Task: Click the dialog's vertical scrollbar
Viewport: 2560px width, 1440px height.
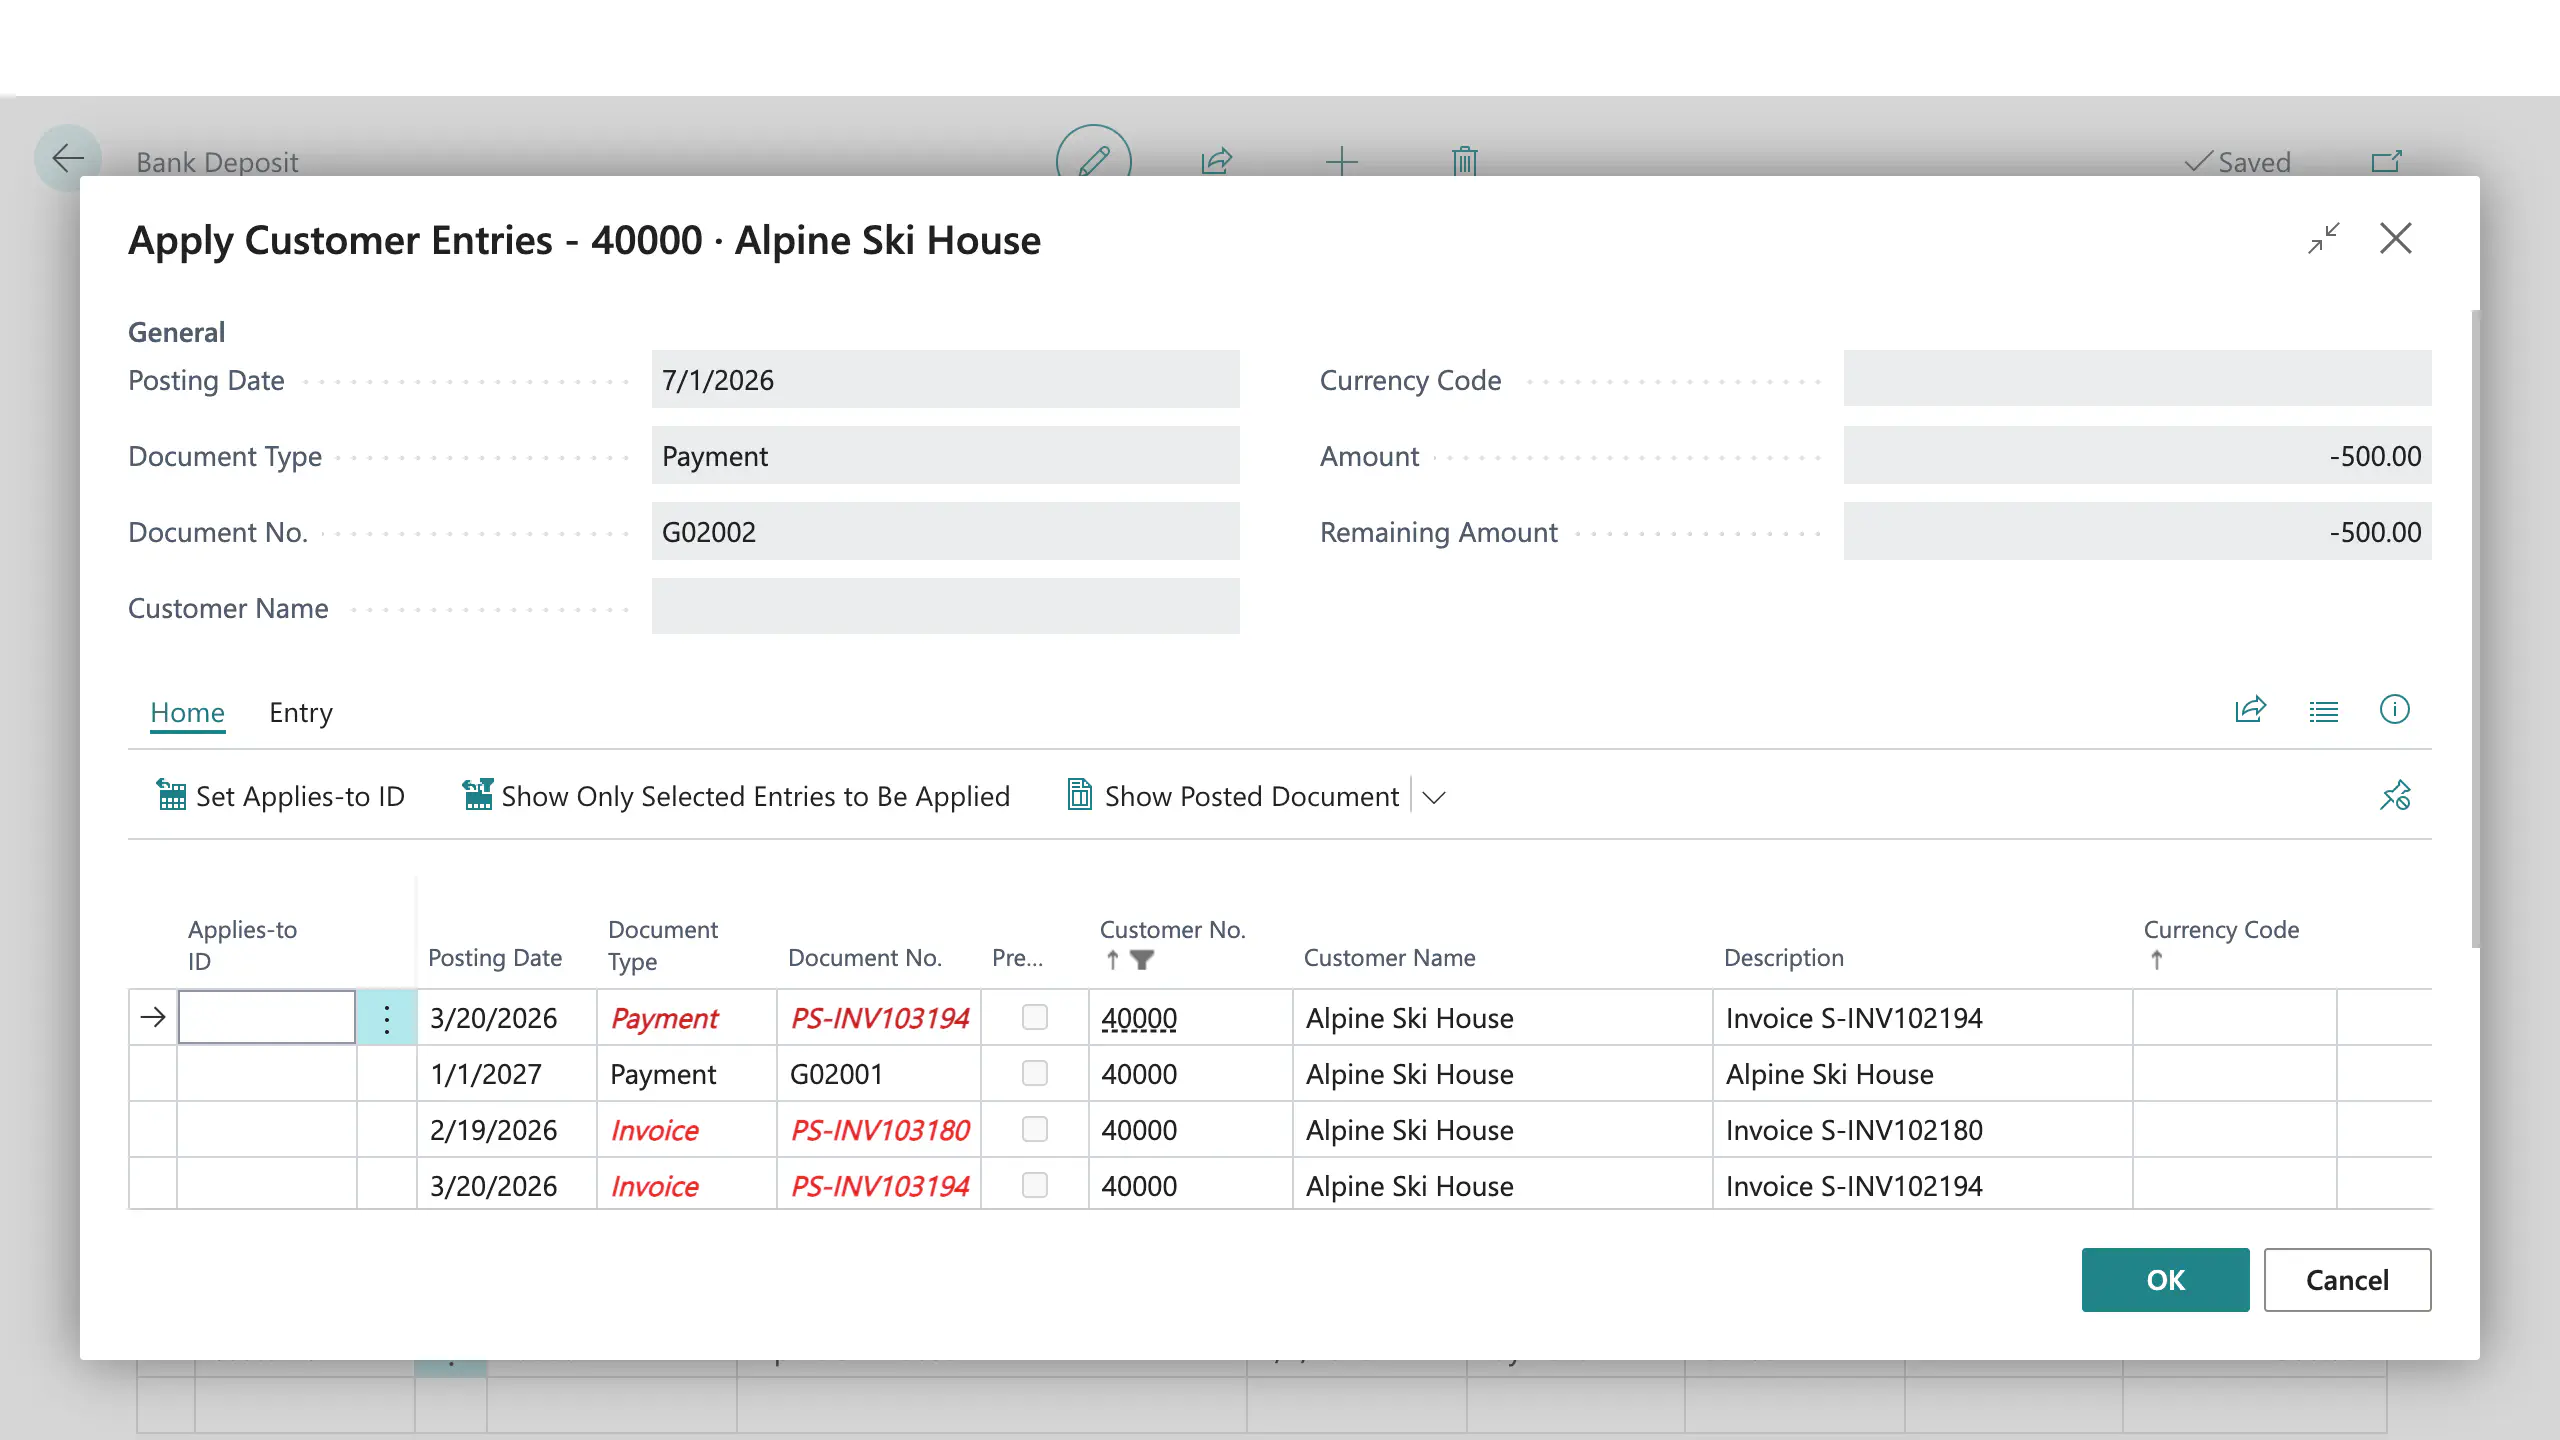Action: (2475, 628)
